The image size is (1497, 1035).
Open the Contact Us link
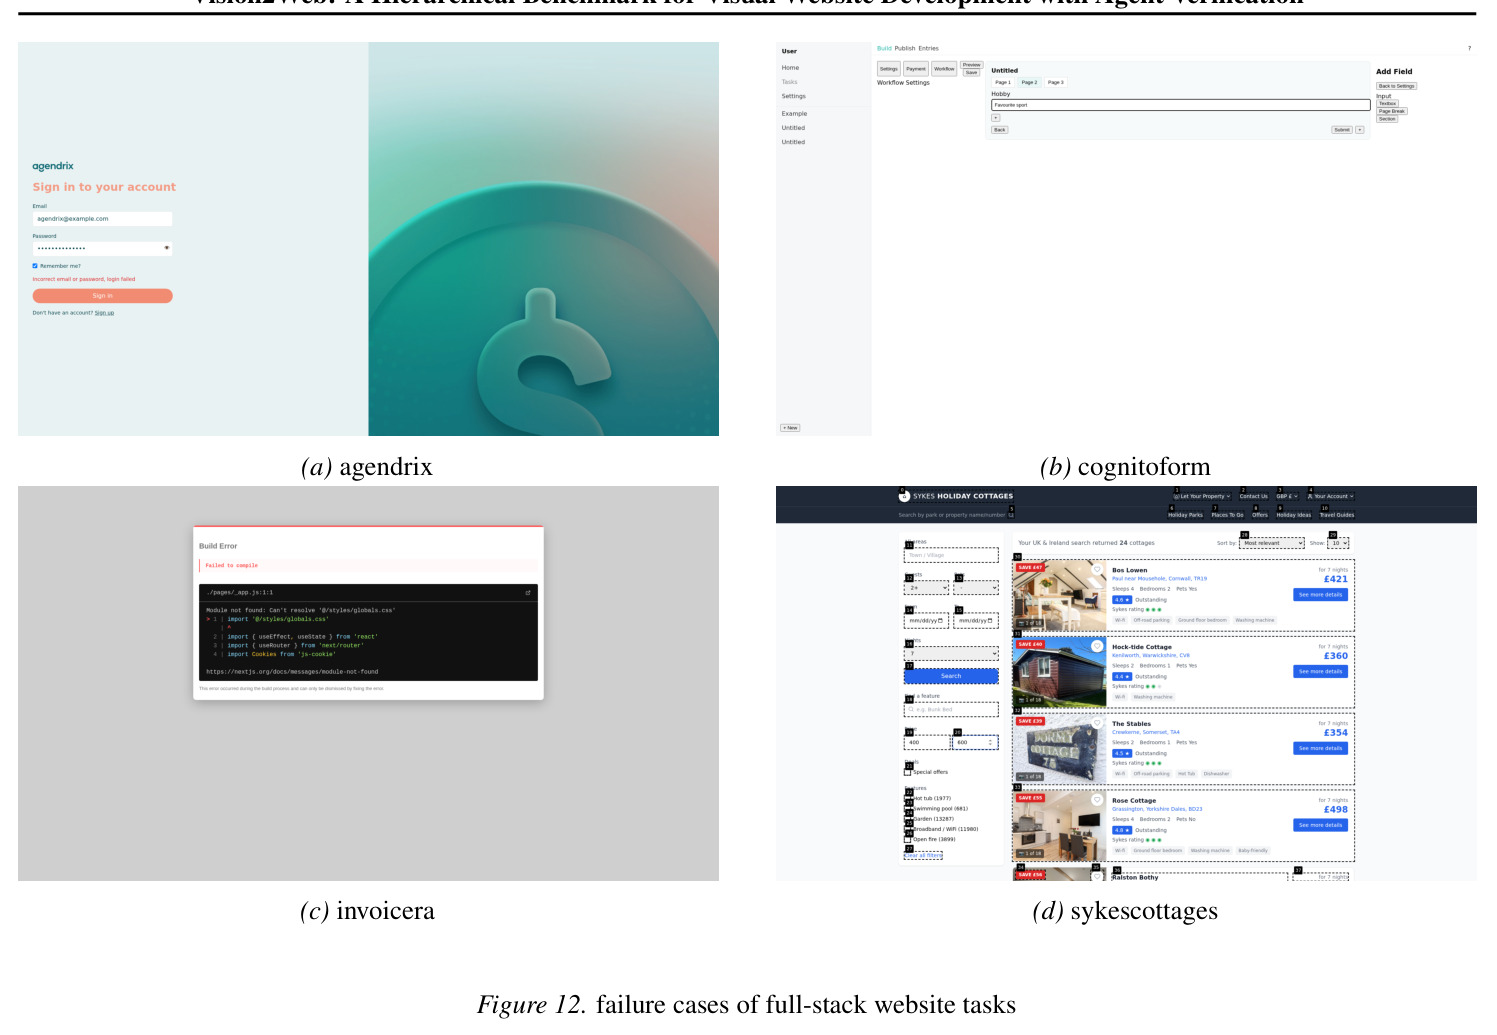pos(1253,496)
